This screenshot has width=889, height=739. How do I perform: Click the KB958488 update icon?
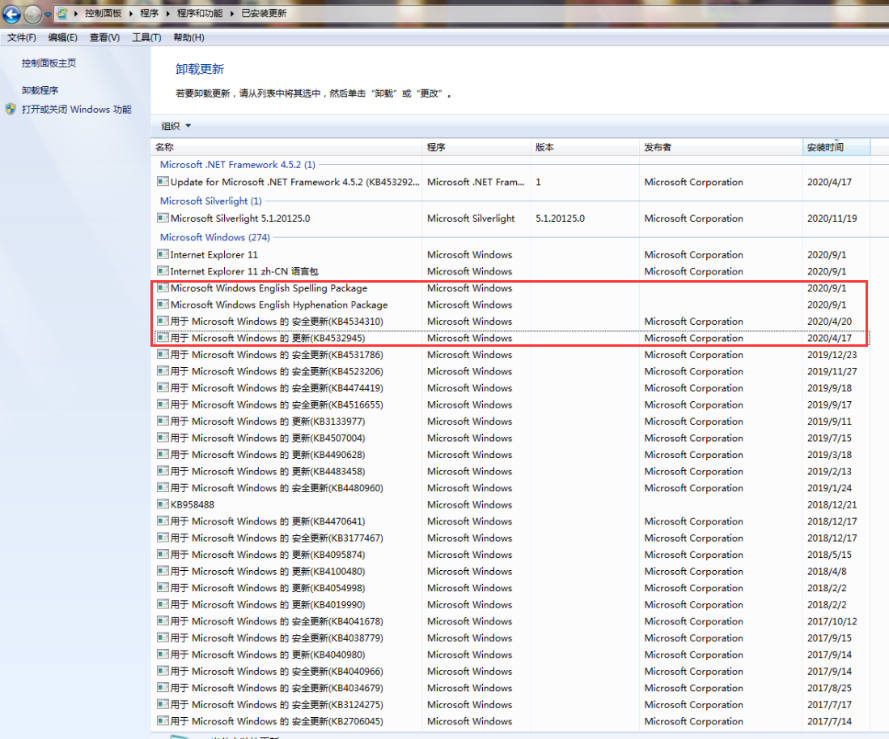pos(163,505)
